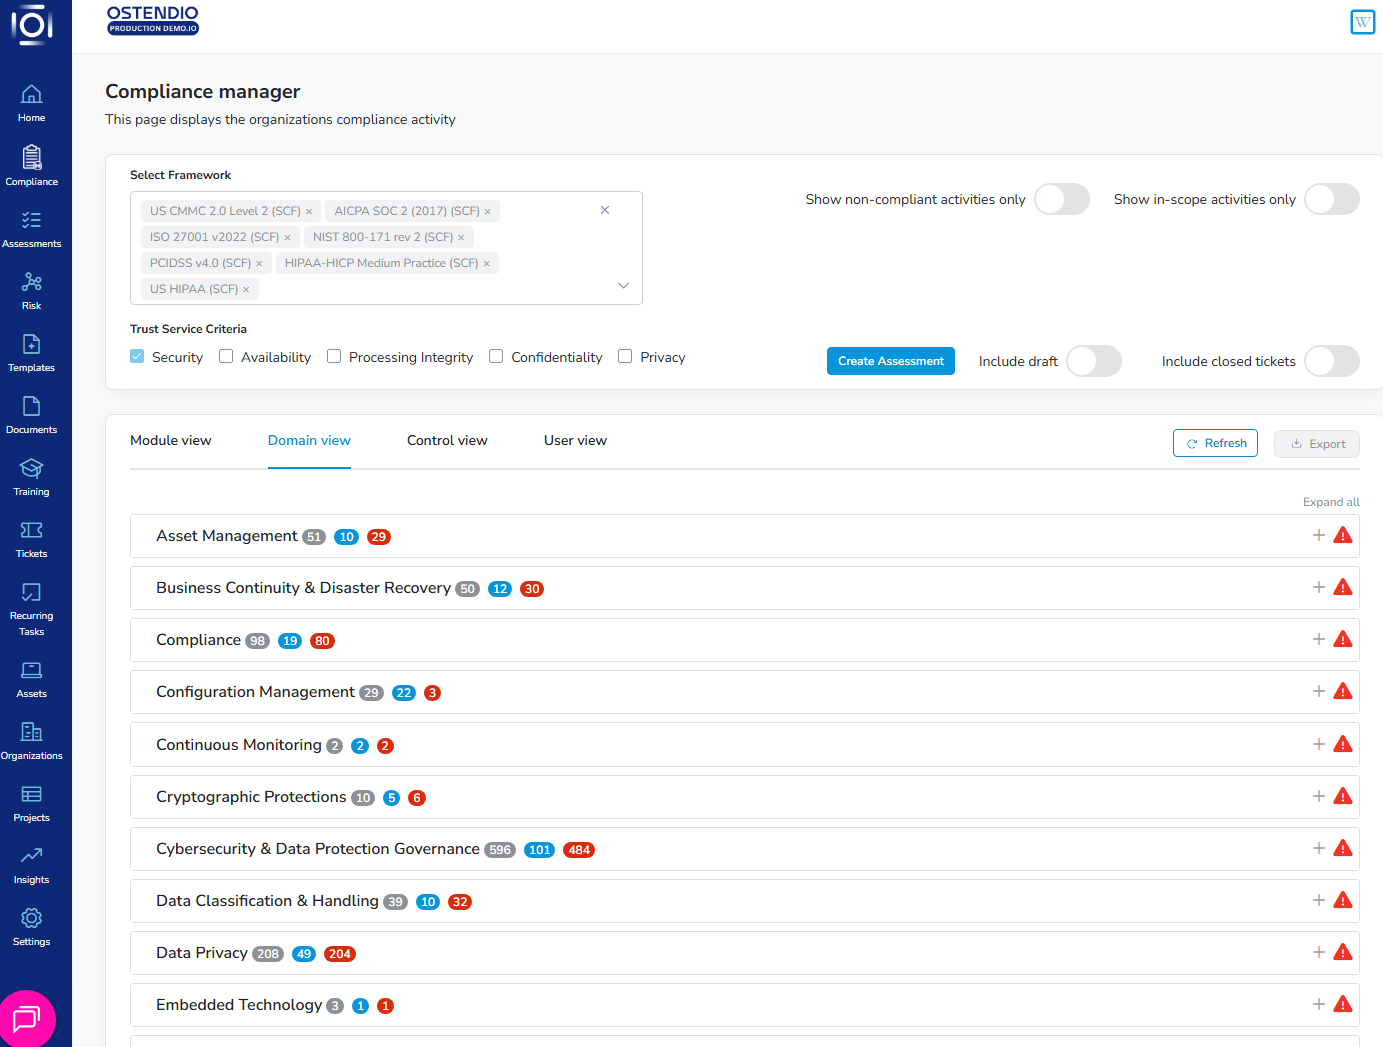Viewport: 1383px width, 1047px height.
Task: Switch to the Module view tab
Action: 171,441
